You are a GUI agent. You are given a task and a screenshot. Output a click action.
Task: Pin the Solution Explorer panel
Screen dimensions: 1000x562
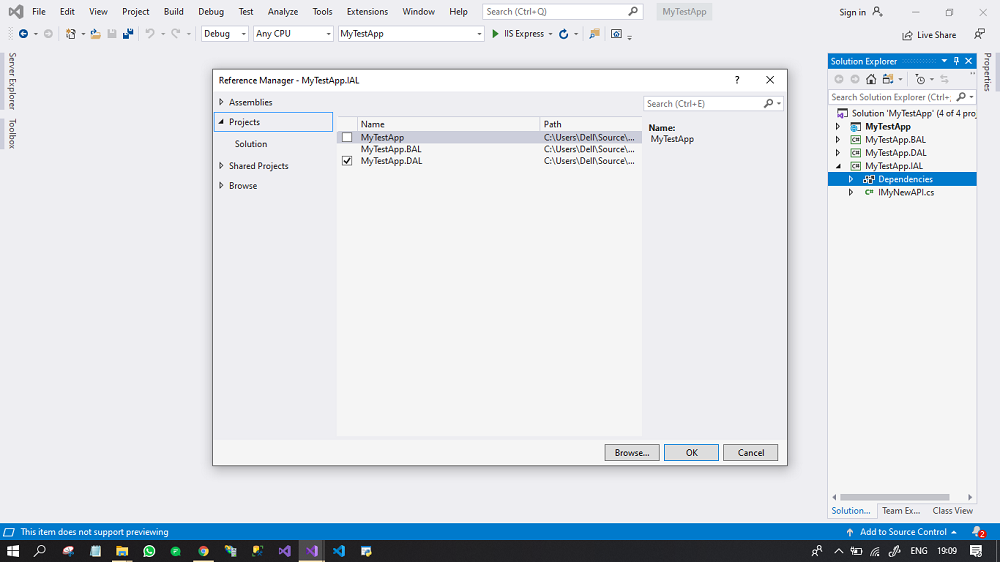pos(956,61)
